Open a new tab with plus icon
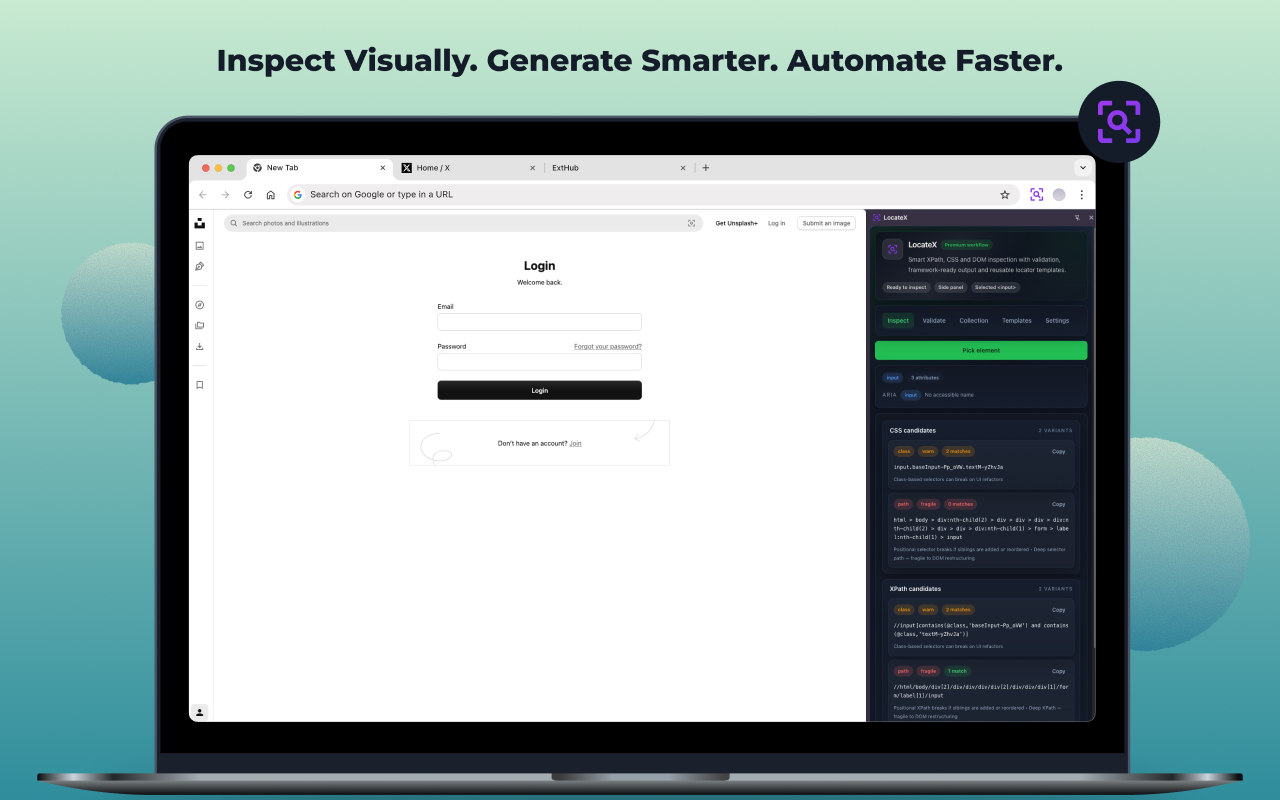 click(706, 168)
